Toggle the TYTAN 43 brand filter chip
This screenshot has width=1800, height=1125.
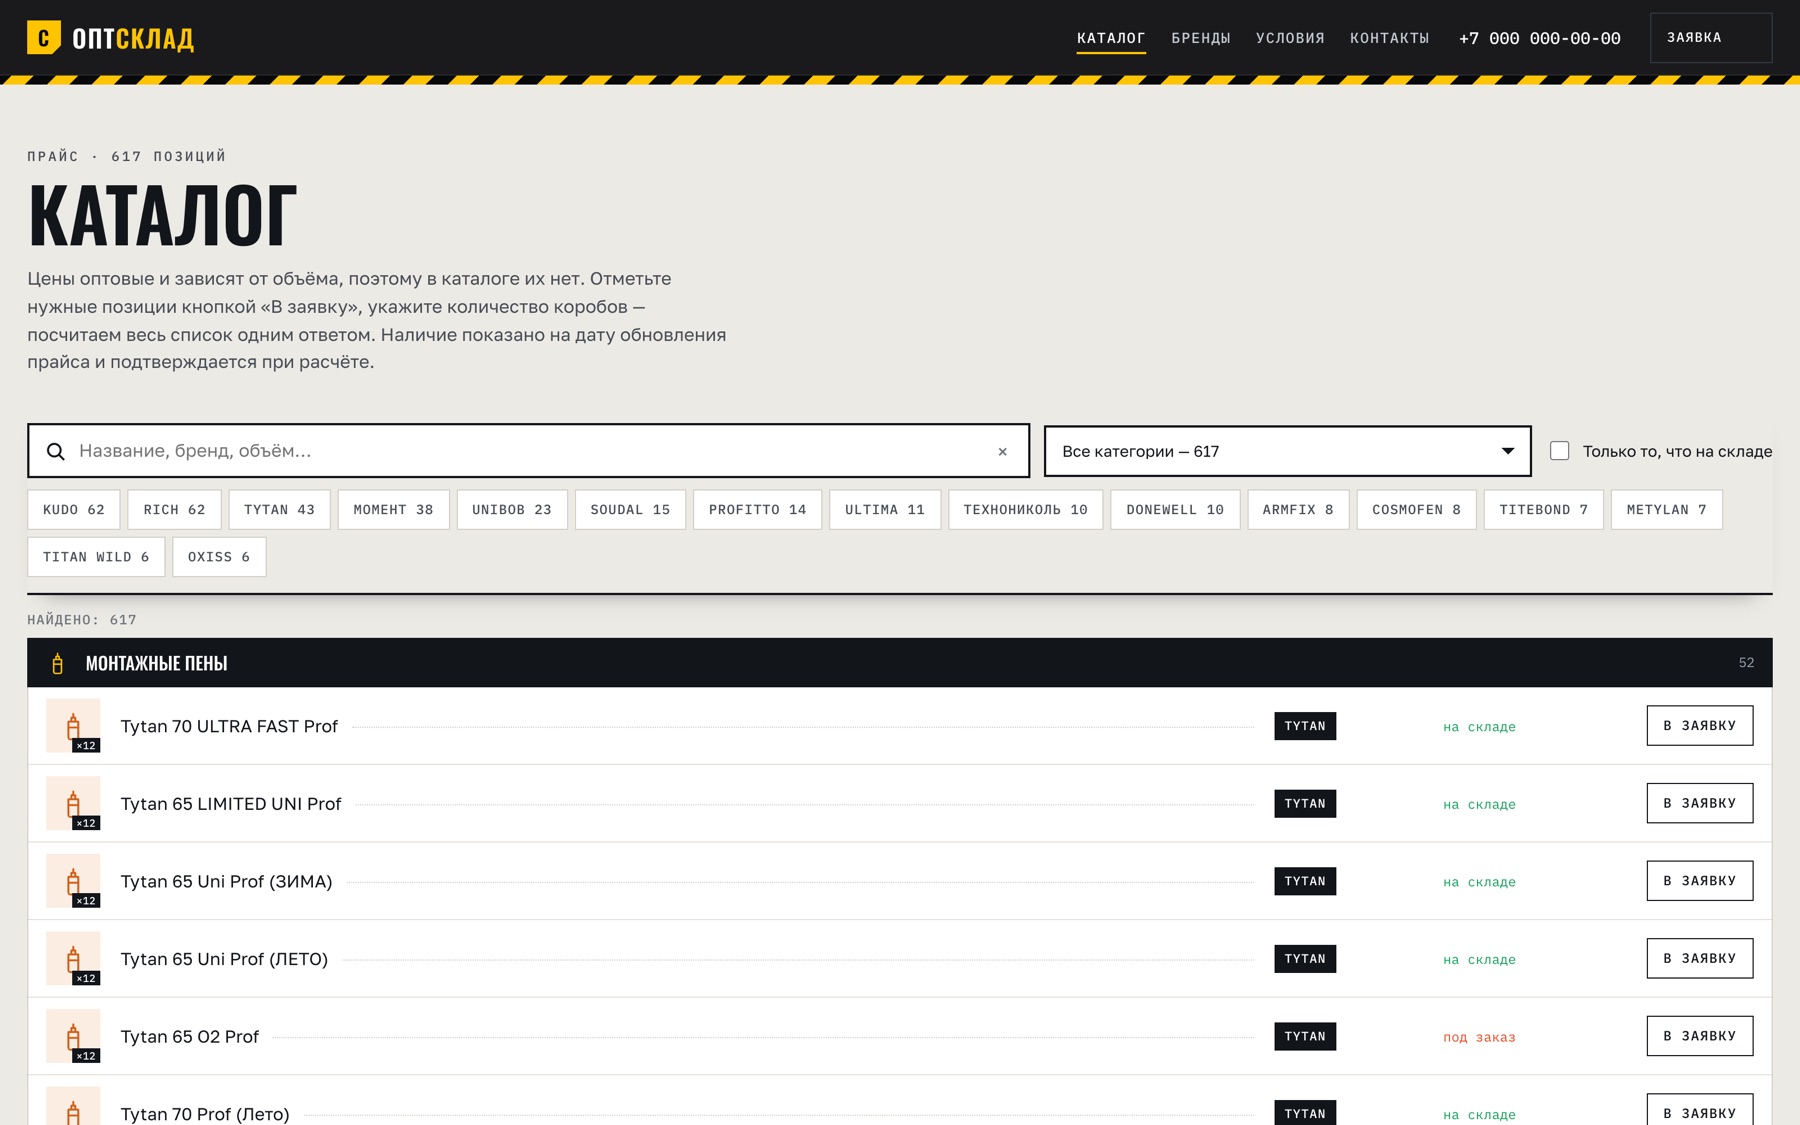click(x=279, y=510)
